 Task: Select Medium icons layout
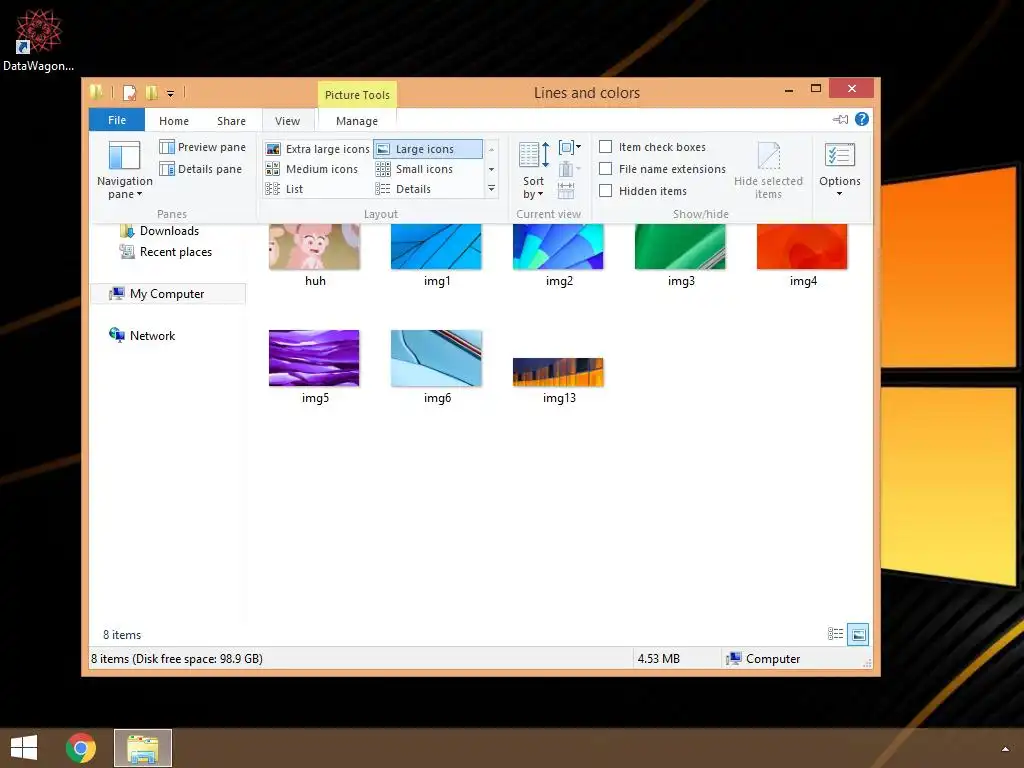click(x=312, y=169)
